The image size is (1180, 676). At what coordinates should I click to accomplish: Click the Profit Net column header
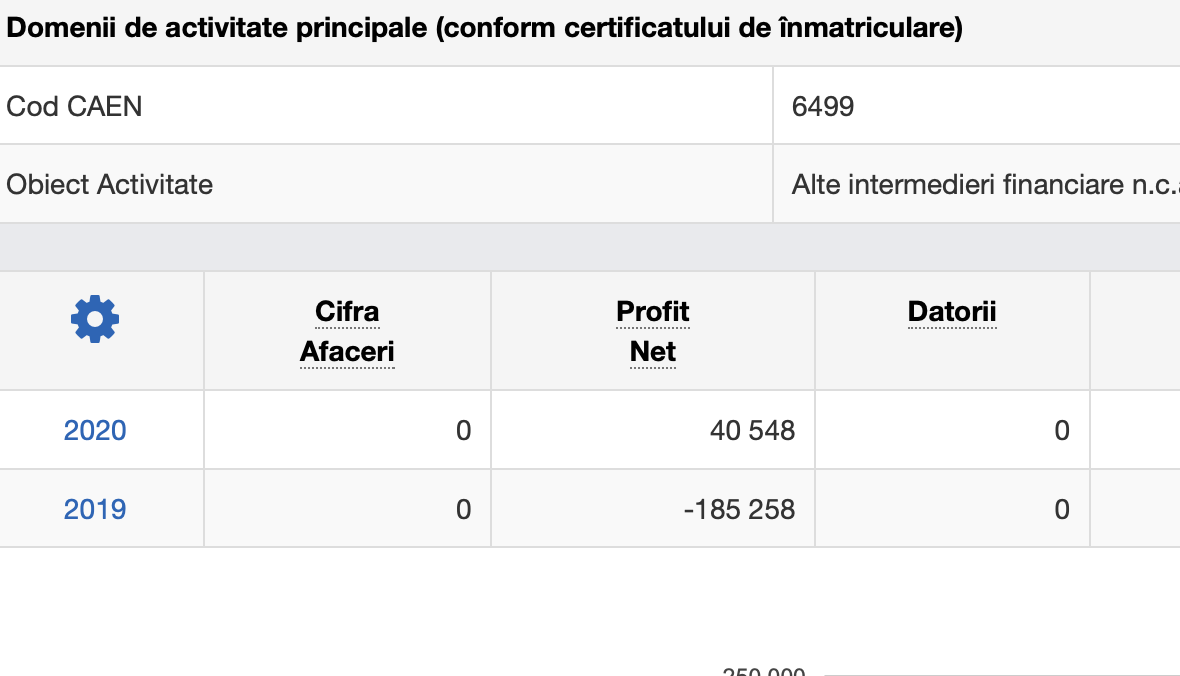click(x=653, y=331)
